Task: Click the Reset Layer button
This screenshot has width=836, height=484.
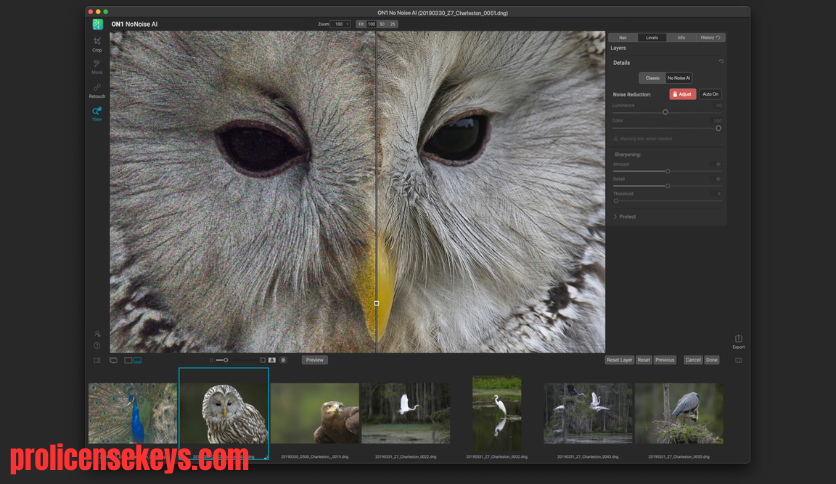Action: point(619,360)
